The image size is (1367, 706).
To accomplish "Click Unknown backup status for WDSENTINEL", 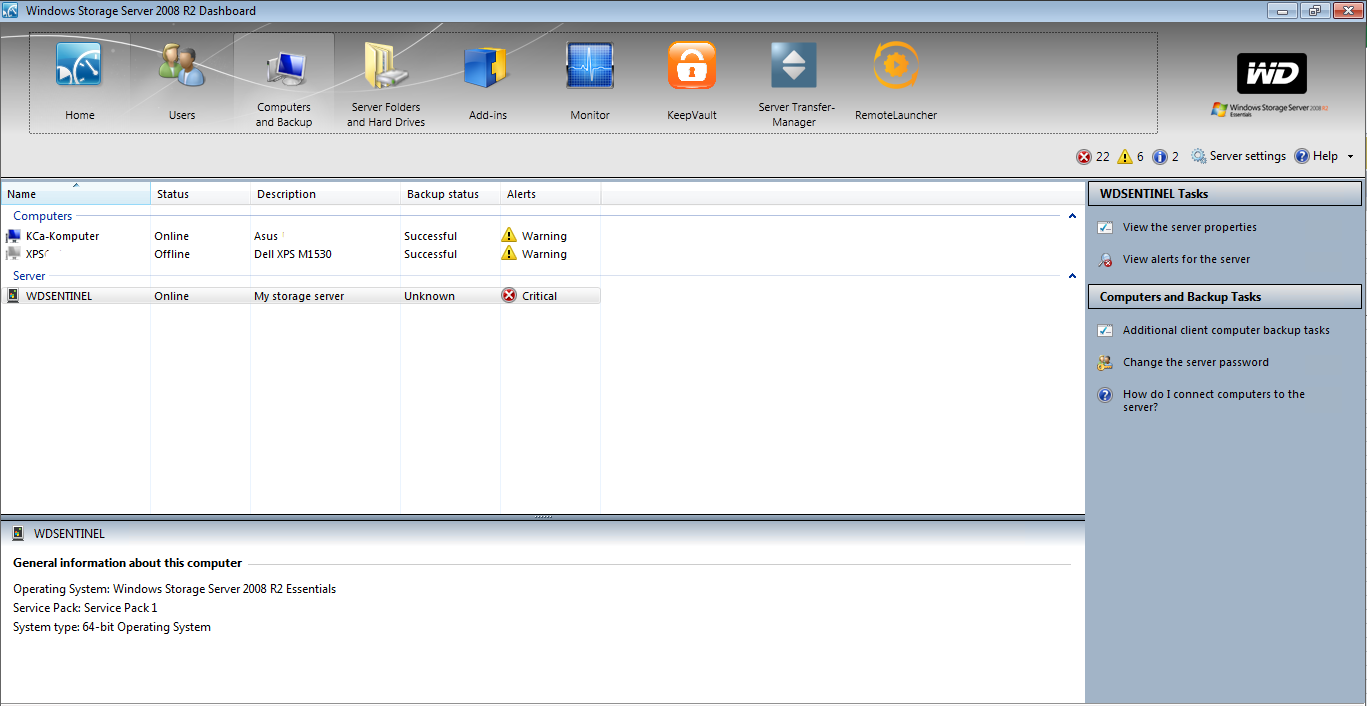I will point(429,296).
